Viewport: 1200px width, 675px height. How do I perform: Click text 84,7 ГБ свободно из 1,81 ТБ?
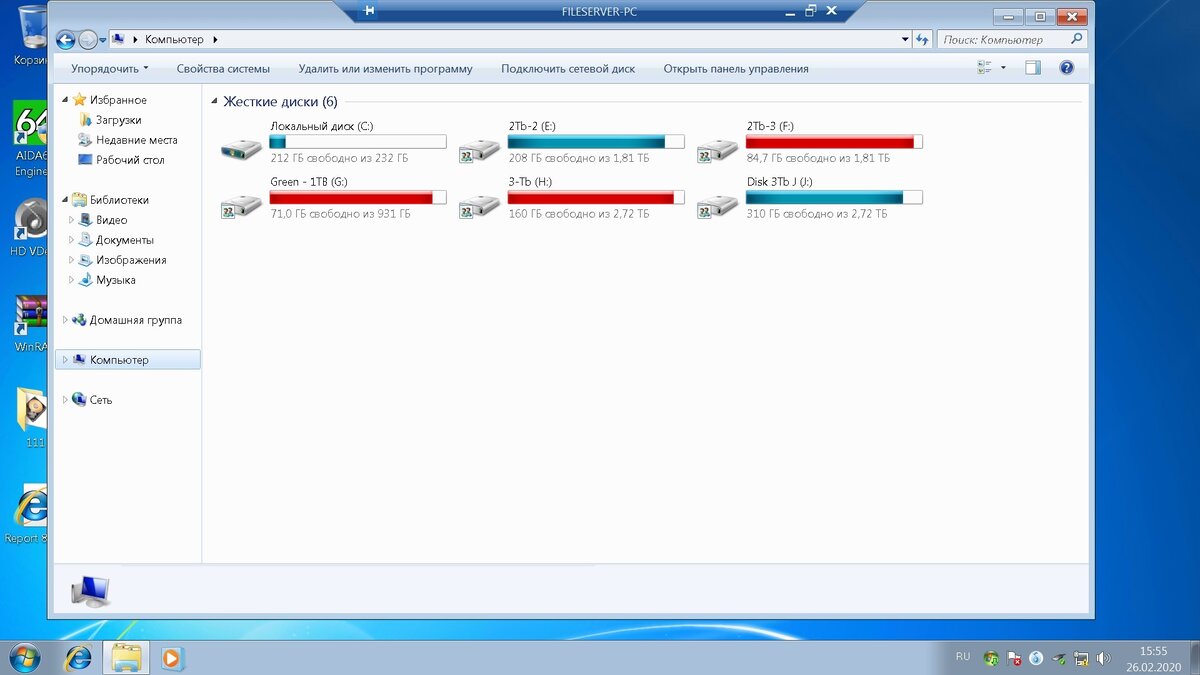coord(817,158)
